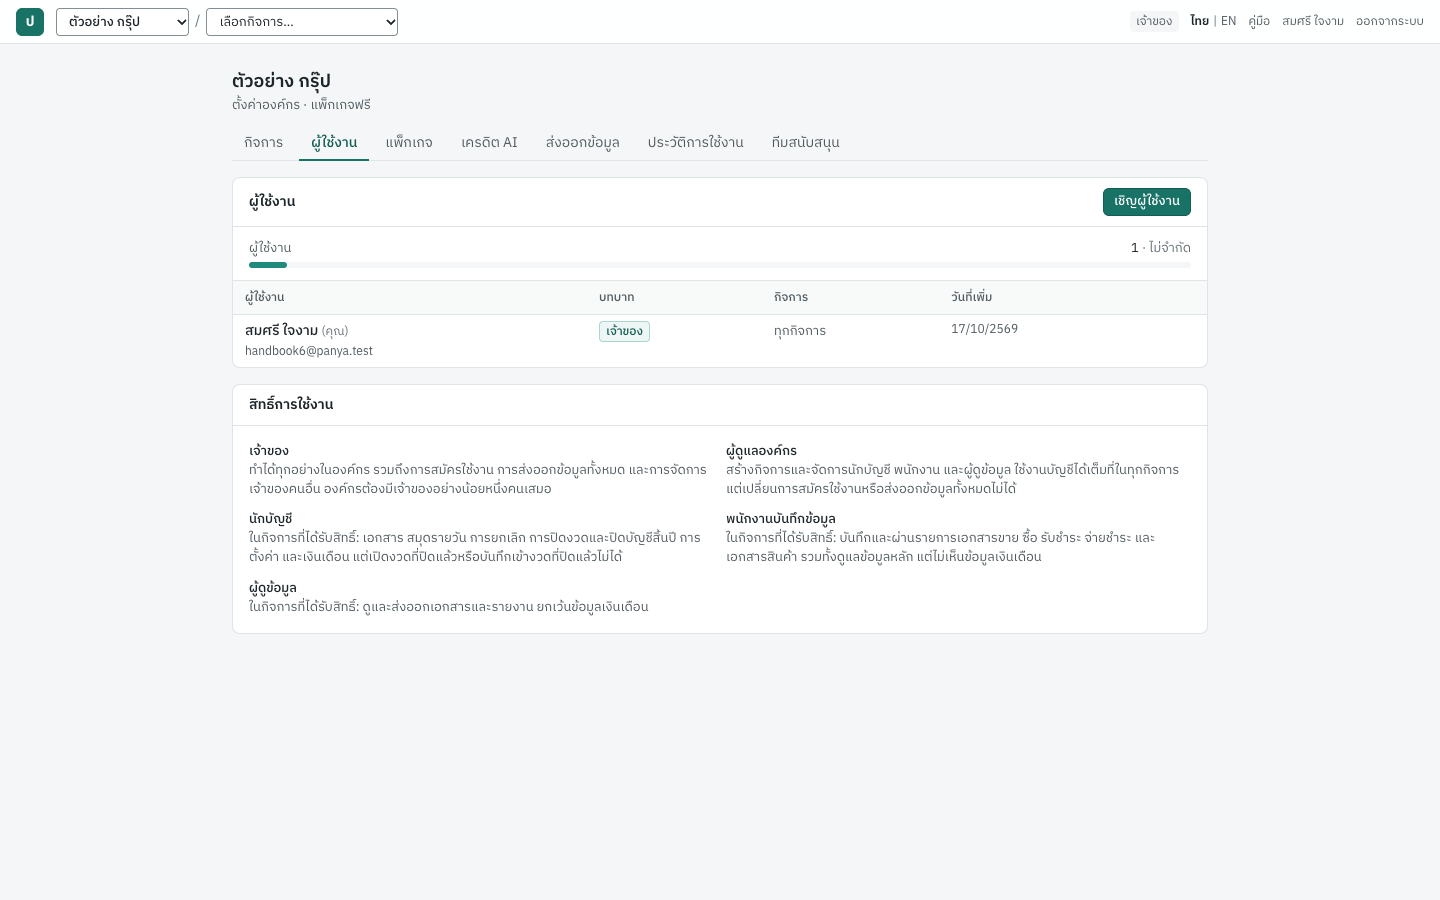
Task: Open the แพ็กเกจ tab
Action: pyautogui.click(x=409, y=142)
